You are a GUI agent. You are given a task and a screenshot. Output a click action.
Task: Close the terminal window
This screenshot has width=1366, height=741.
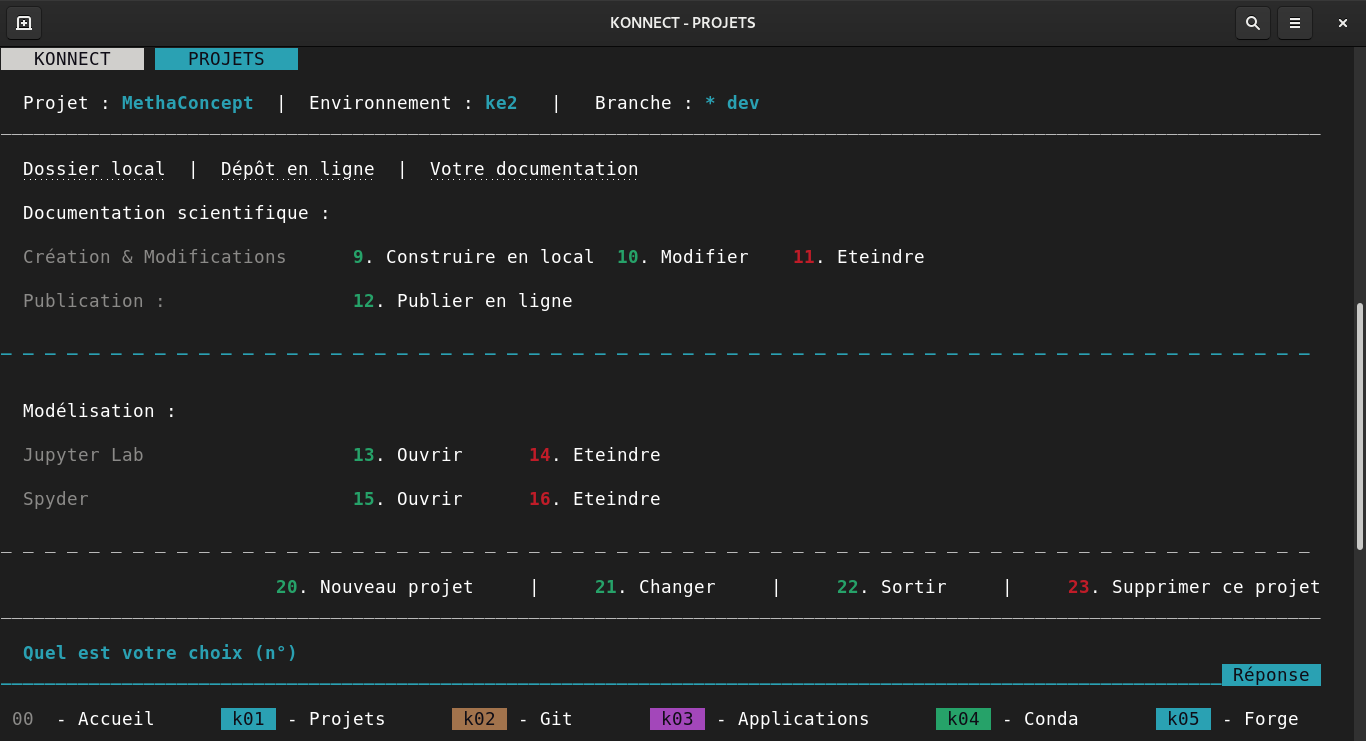click(1342, 23)
